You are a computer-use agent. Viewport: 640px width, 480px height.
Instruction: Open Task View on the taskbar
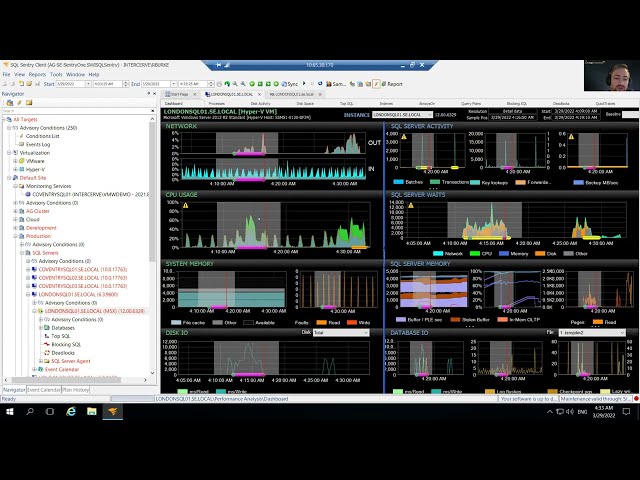[50, 411]
